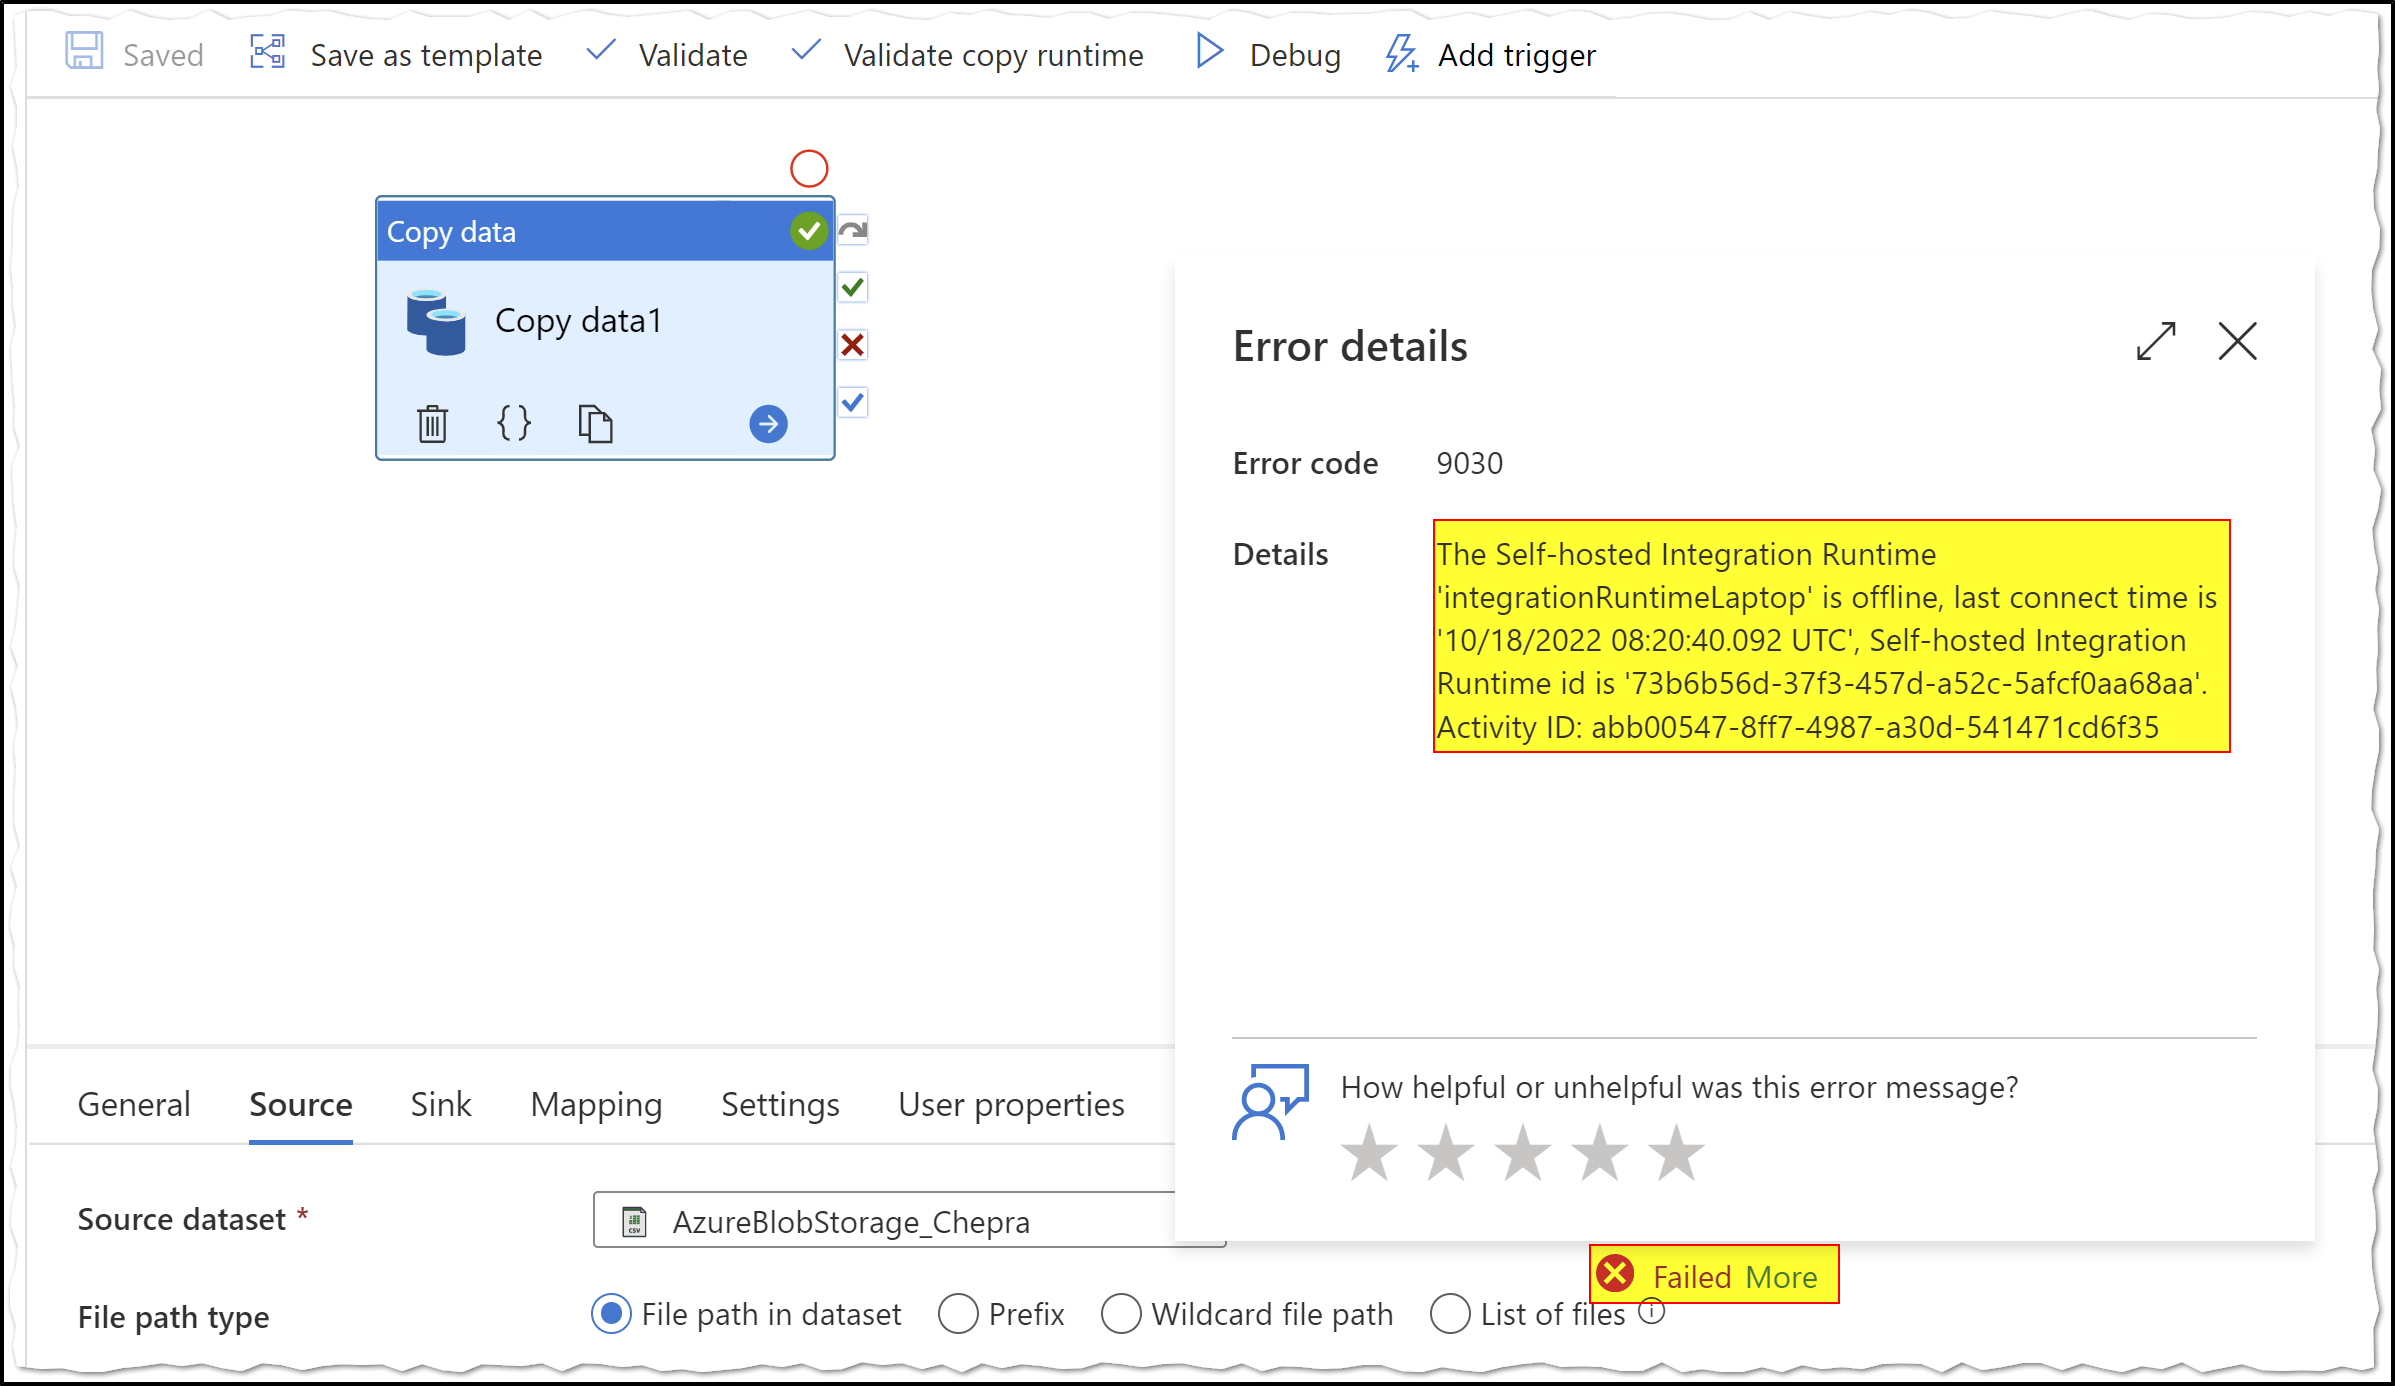2395x1386 pixels.
Task: Expand Error details to full screen
Action: [2156, 342]
